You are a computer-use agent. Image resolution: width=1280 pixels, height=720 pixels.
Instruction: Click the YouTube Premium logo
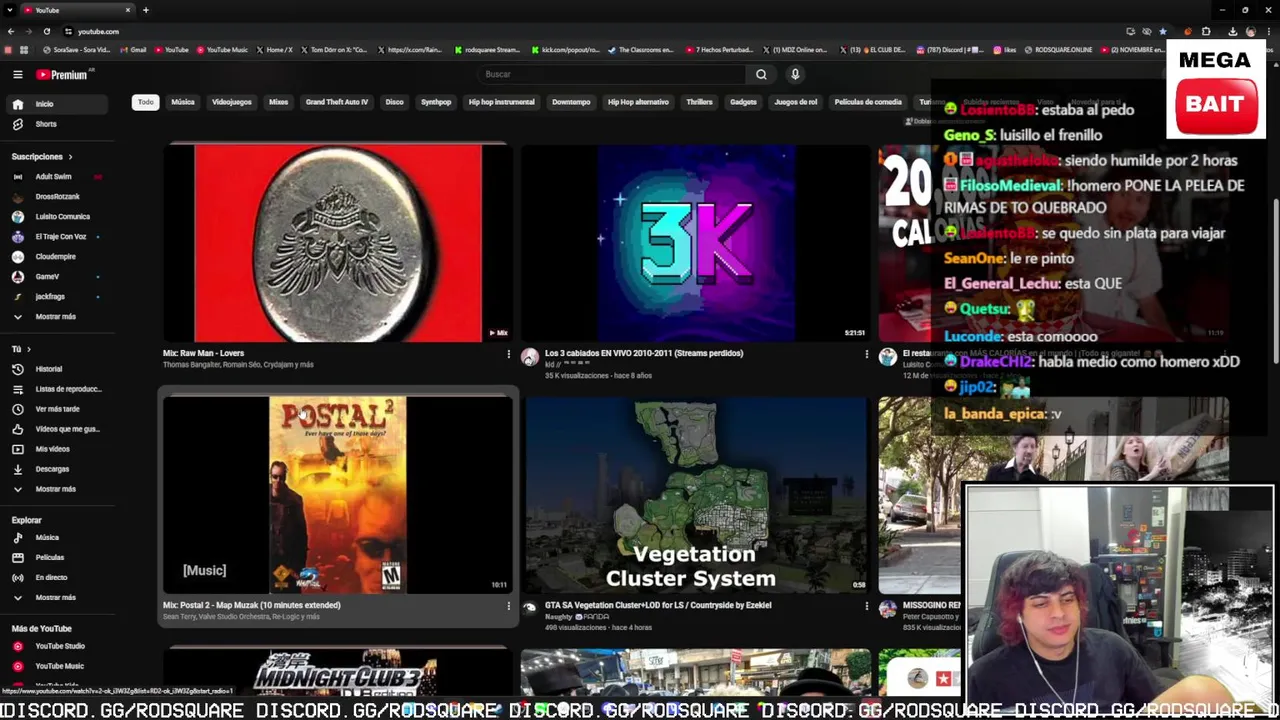coord(64,75)
